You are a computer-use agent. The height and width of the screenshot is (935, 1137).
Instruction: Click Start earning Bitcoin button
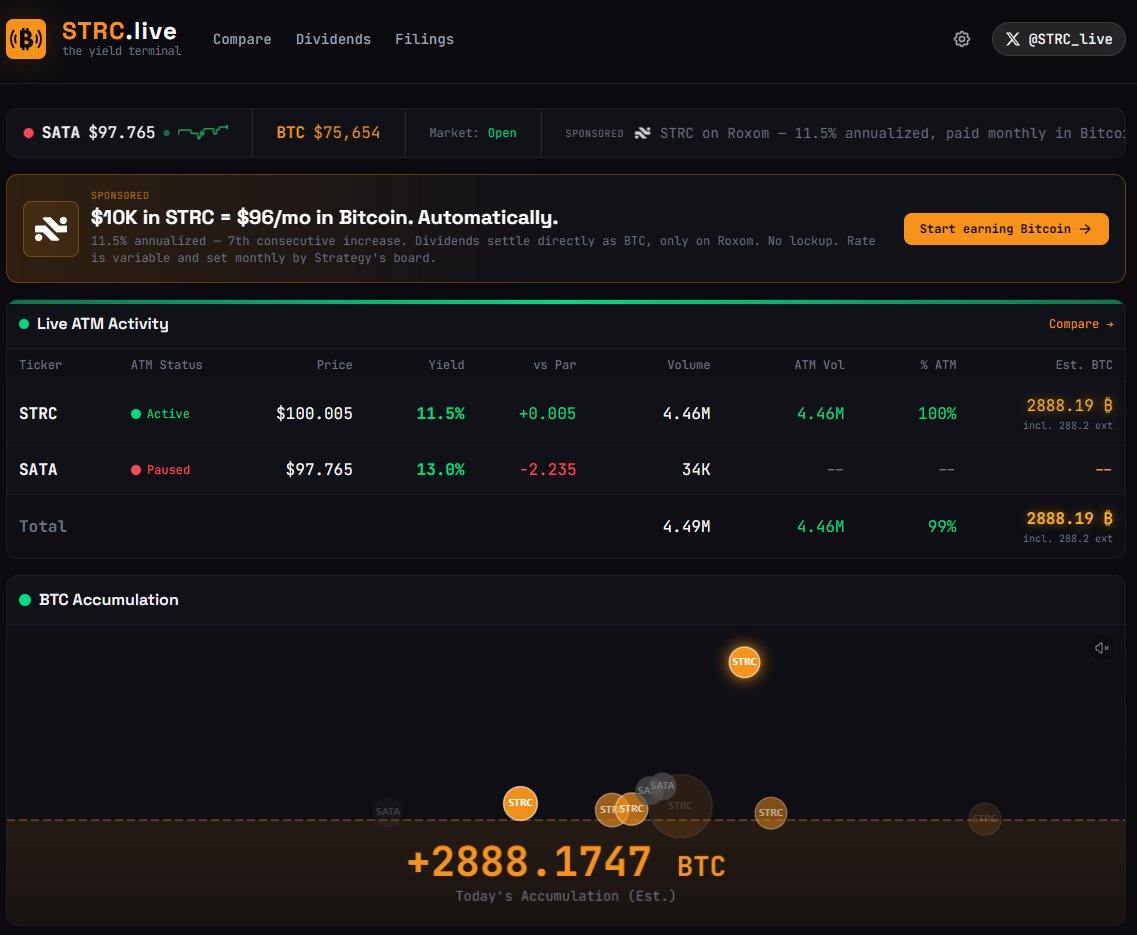click(1006, 228)
